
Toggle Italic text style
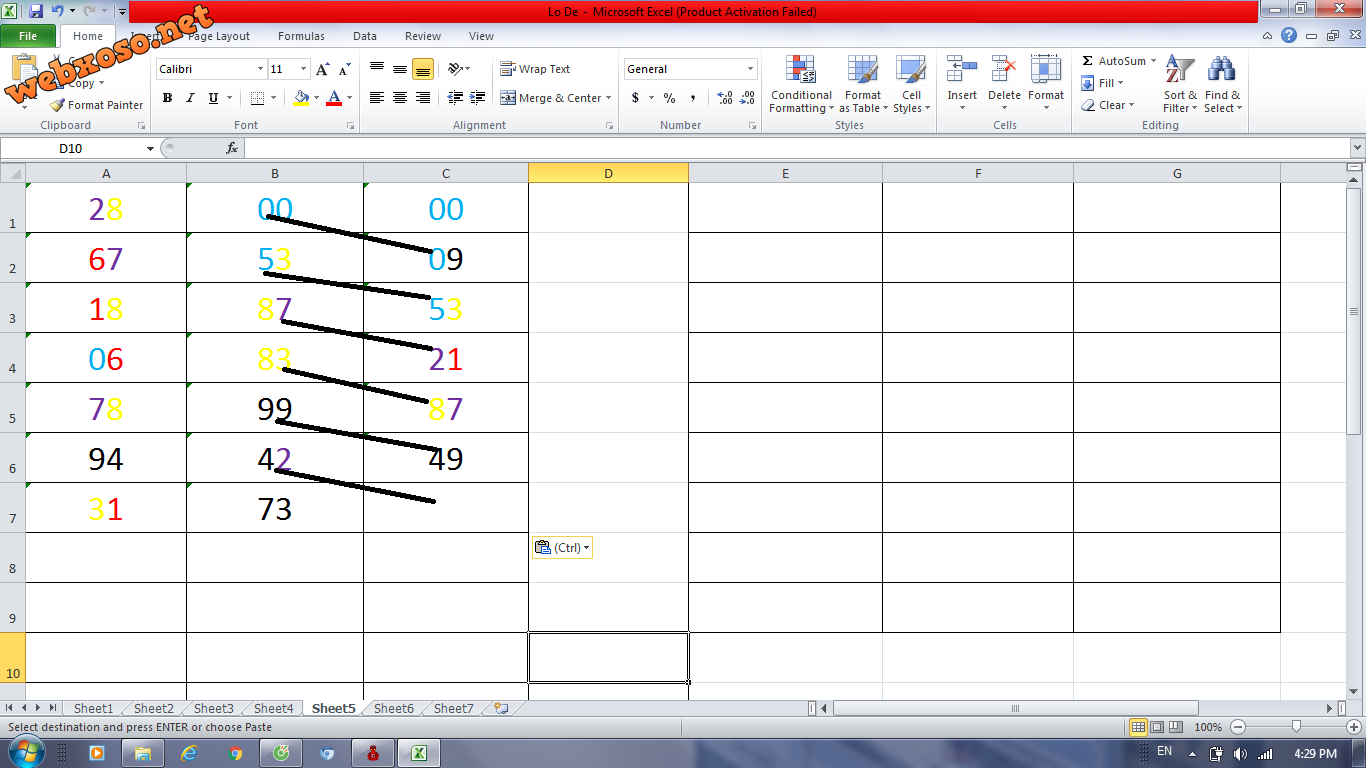coord(190,98)
